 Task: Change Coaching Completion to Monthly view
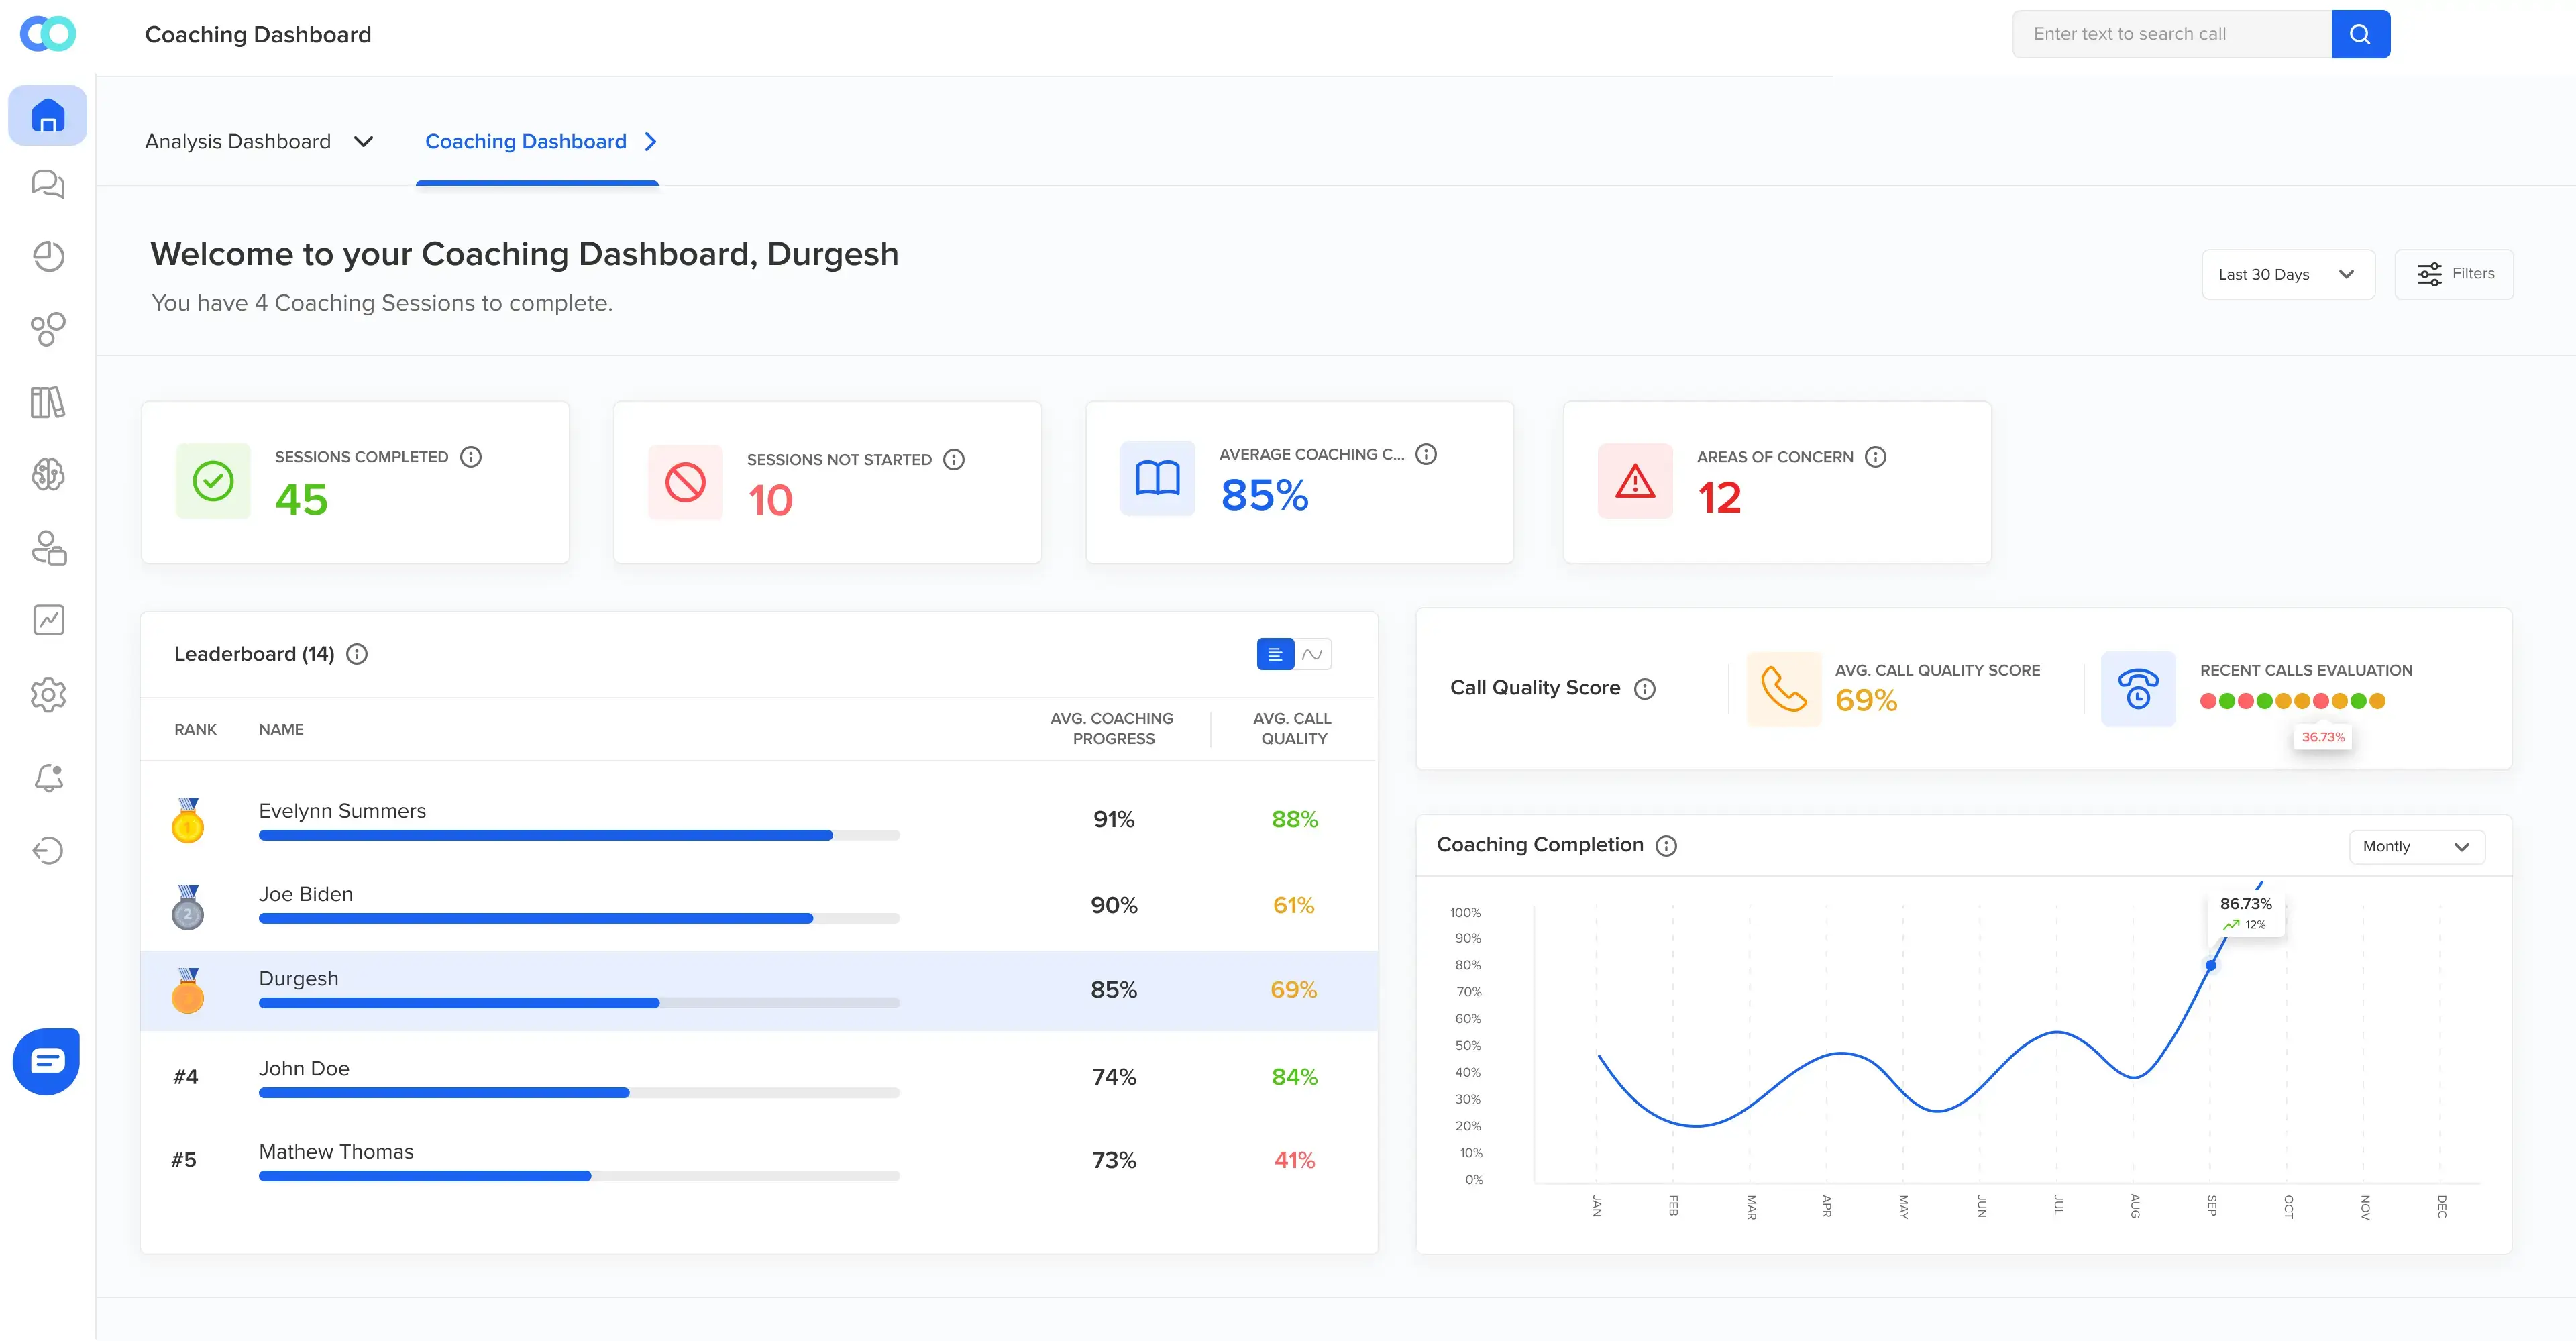pos(2417,846)
